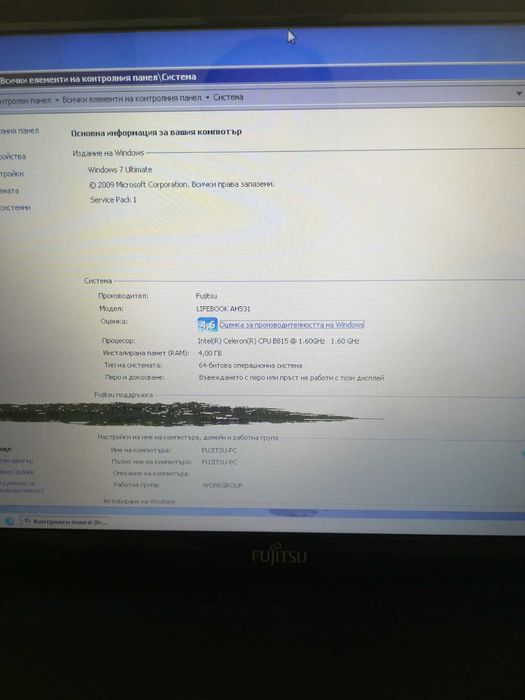Open address bar history dropdown arrow
Screen dimensions: 525x700
519,93
